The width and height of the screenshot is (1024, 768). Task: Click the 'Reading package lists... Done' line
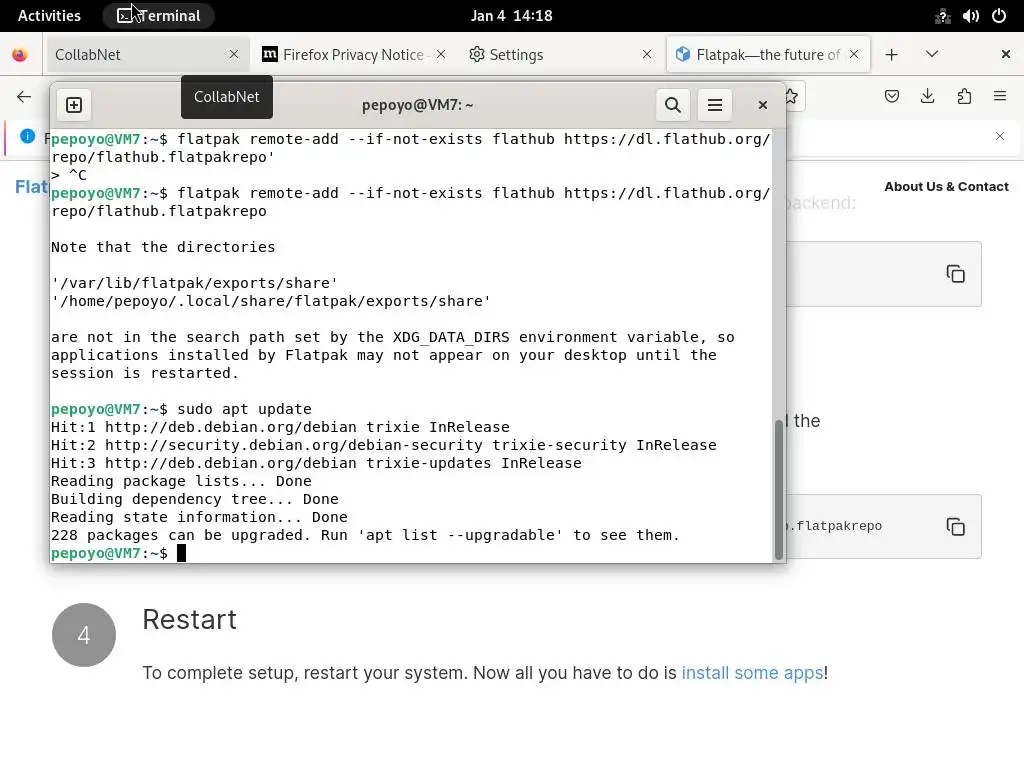[182, 481]
